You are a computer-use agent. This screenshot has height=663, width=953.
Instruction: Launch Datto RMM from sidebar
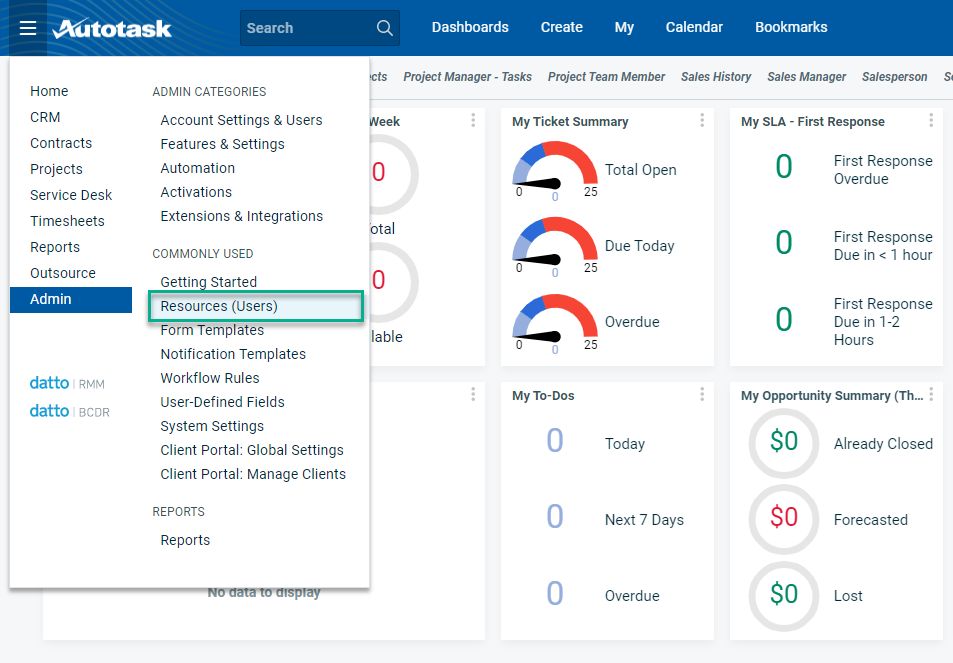(67, 383)
